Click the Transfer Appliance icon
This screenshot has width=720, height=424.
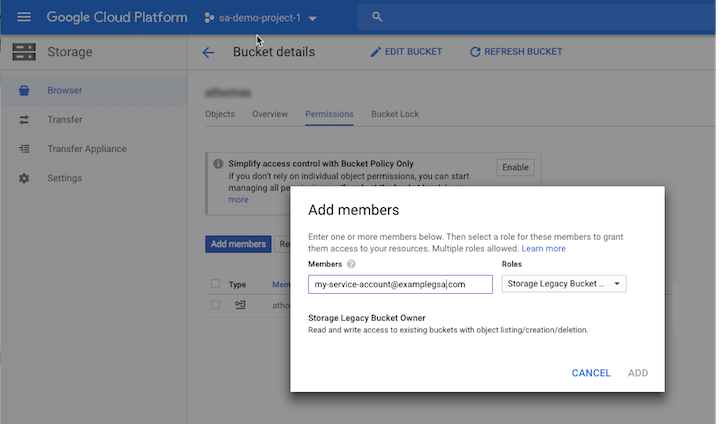coord(24,149)
